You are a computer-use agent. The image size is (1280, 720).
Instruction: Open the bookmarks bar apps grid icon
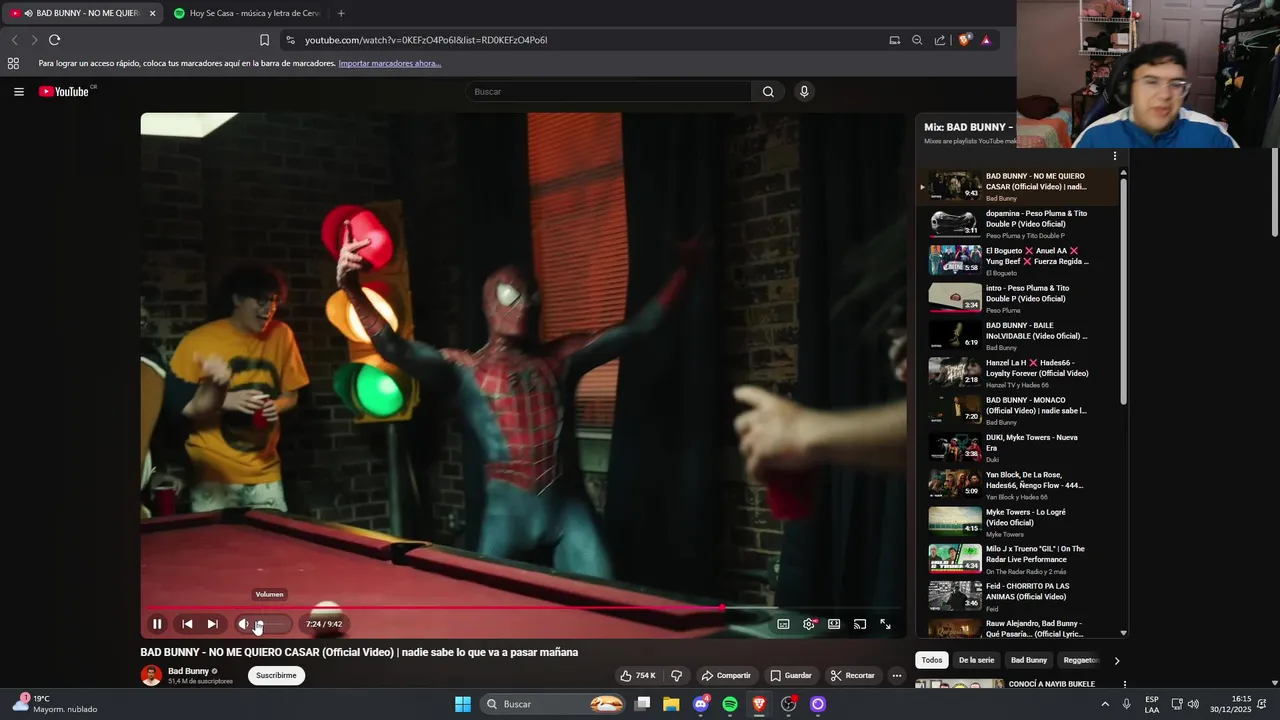[x=13, y=63]
